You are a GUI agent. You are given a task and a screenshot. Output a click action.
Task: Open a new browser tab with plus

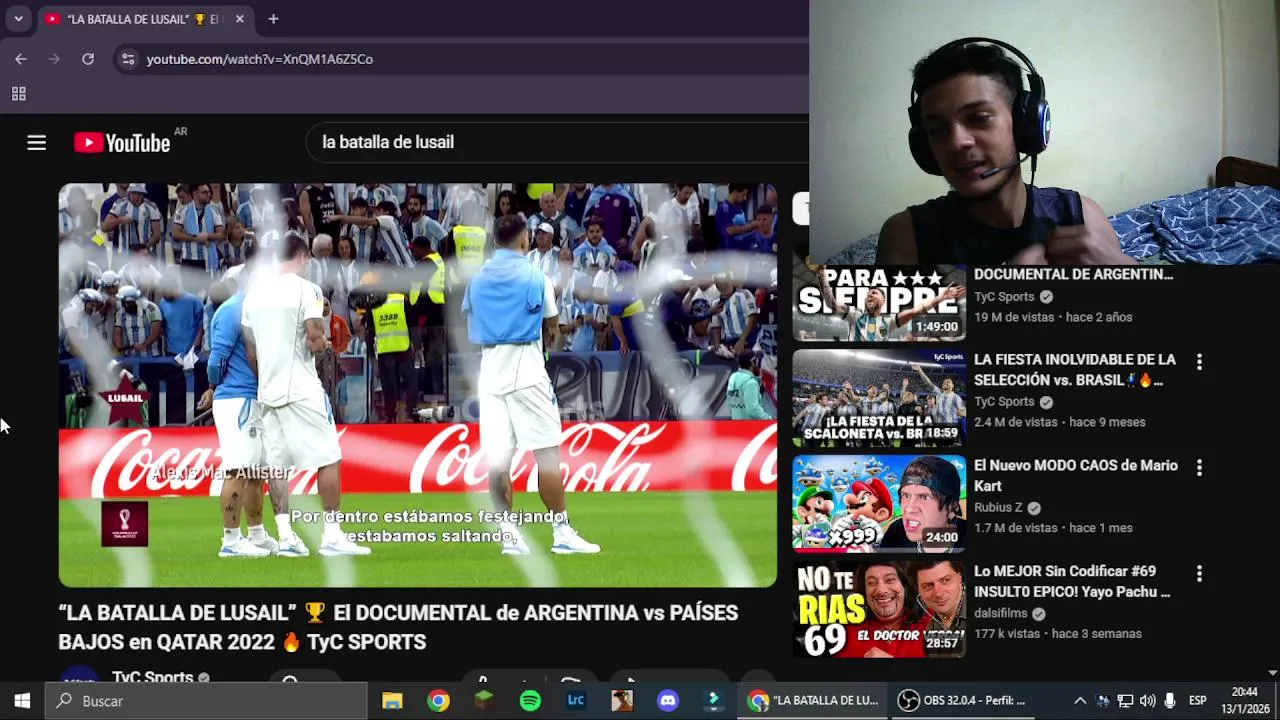273,19
